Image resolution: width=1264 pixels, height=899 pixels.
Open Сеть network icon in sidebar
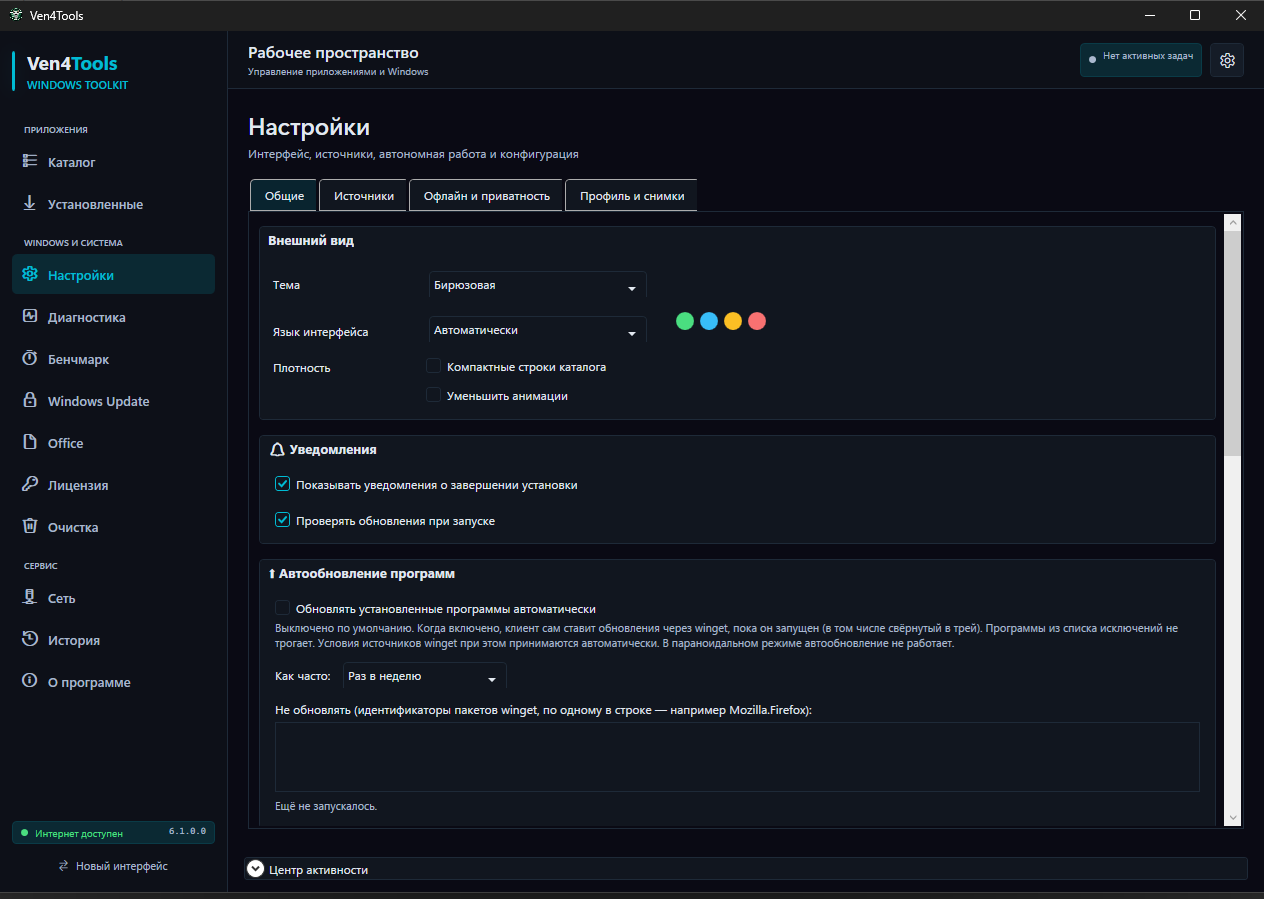click(x=30, y=598)
